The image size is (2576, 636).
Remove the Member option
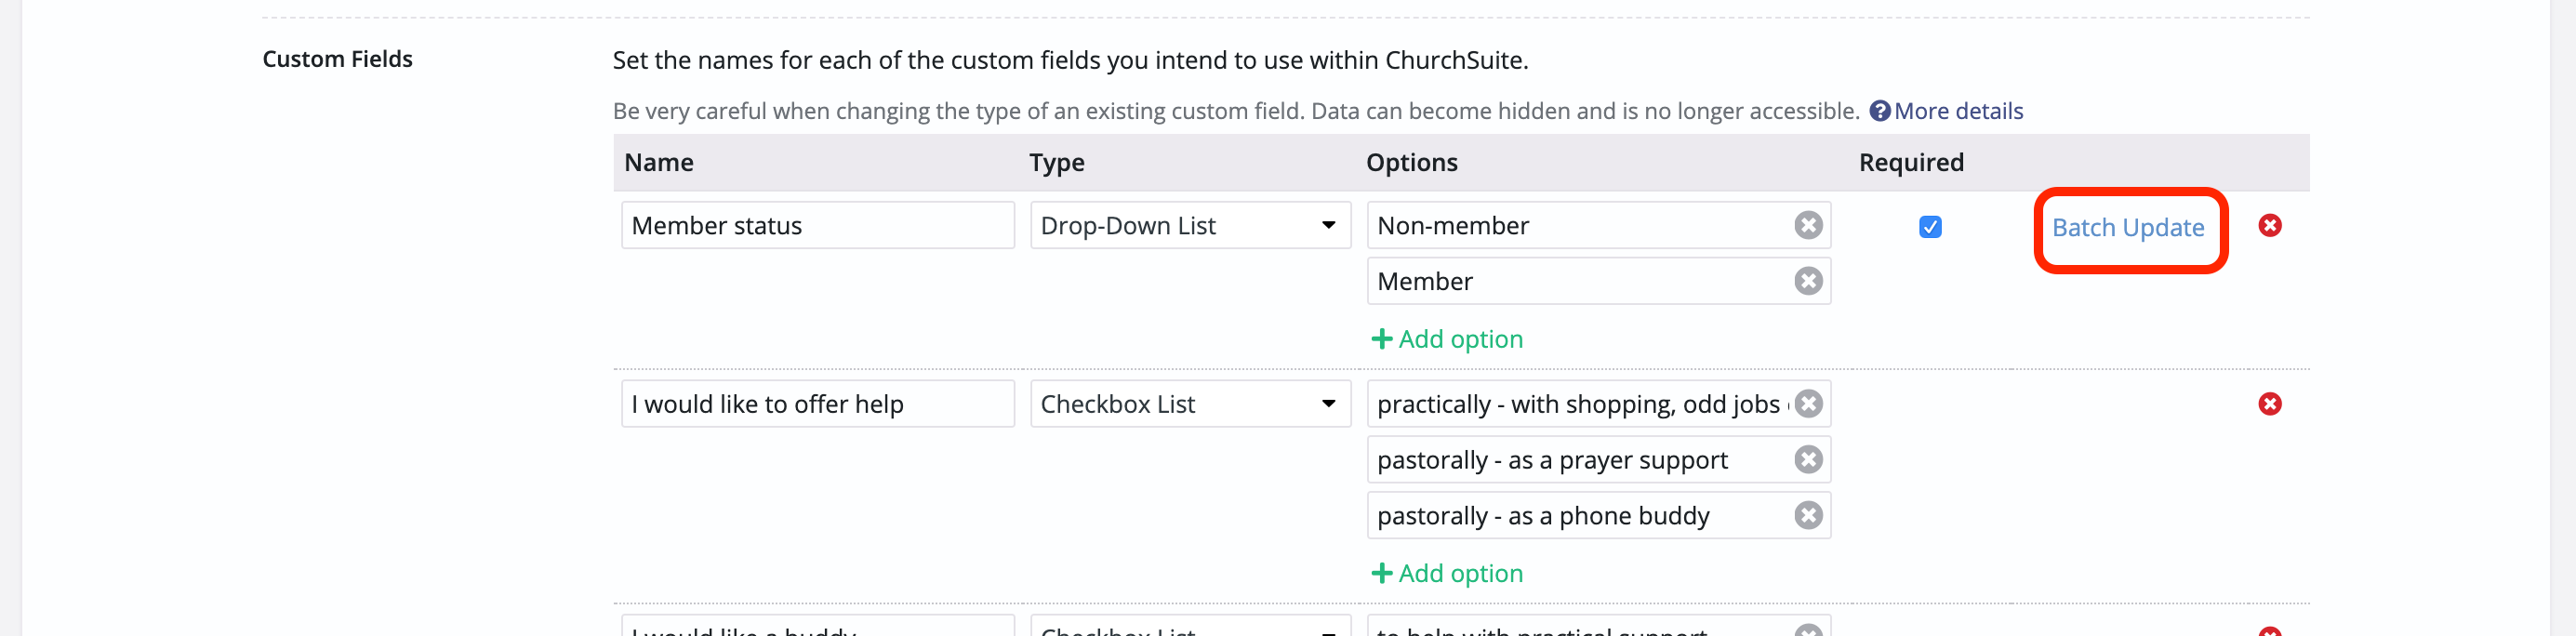point(1807,282)
